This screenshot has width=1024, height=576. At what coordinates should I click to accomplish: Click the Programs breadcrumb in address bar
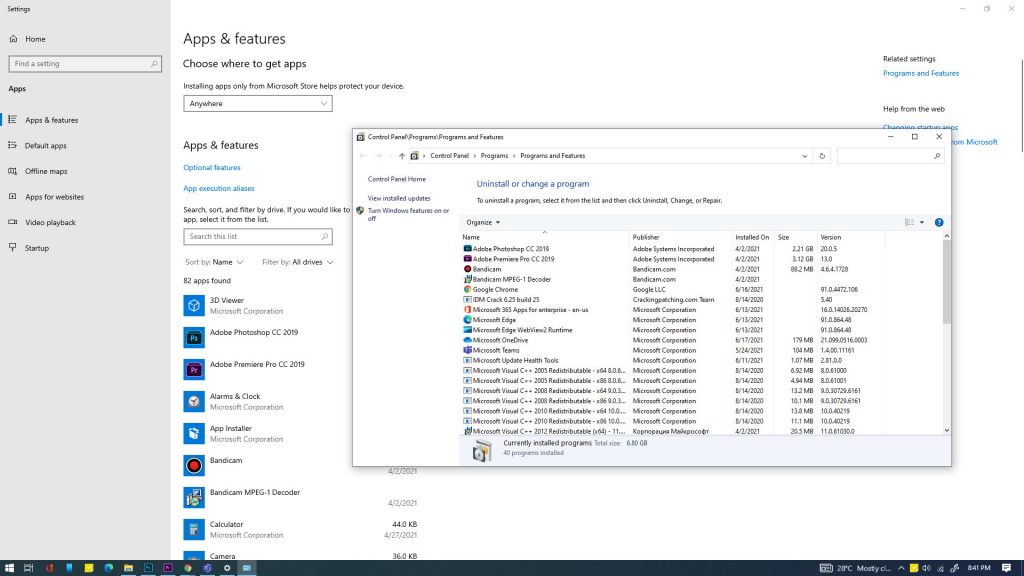[494, 156]
